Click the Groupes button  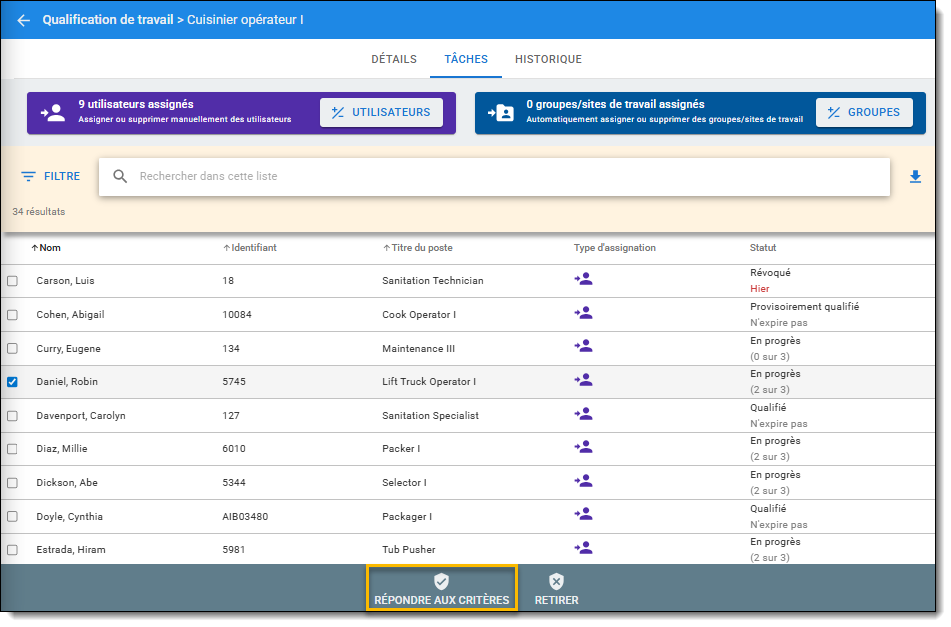pos(864,113)
